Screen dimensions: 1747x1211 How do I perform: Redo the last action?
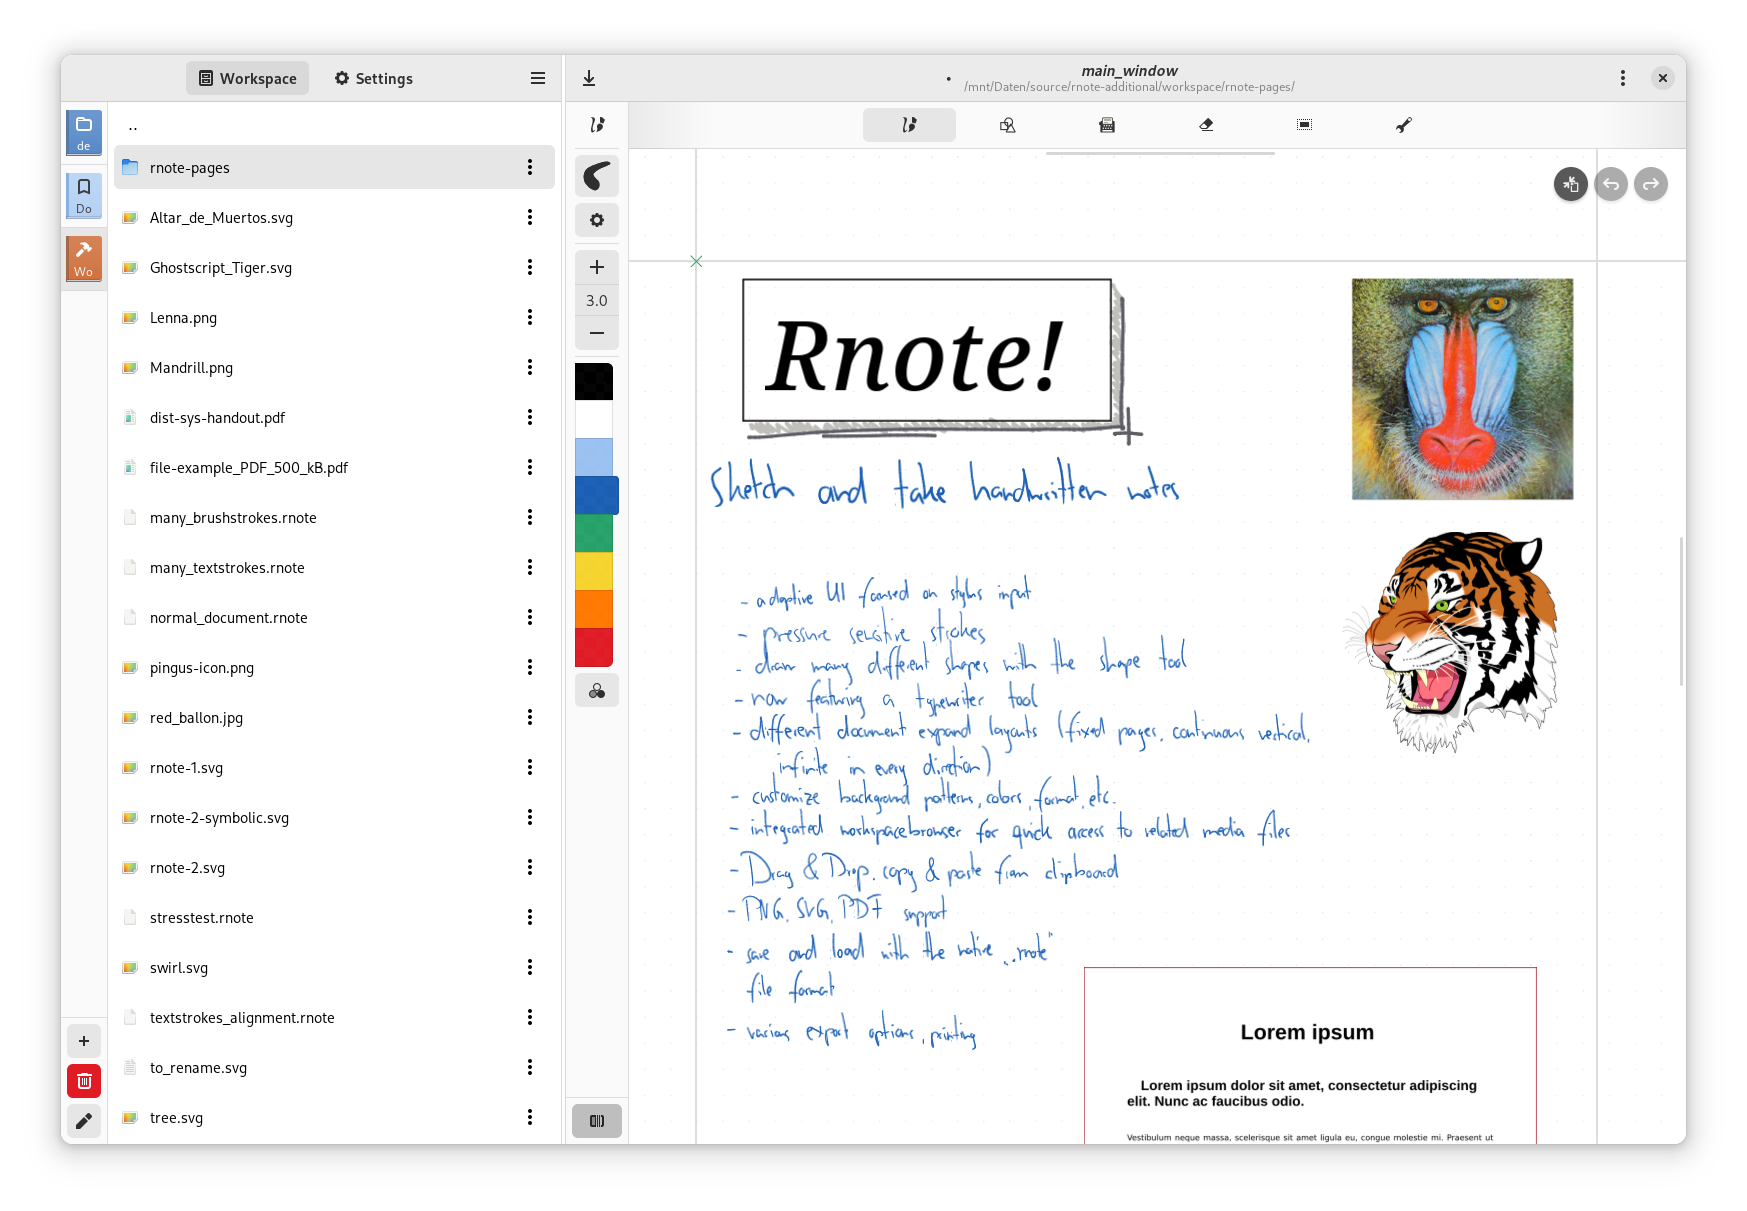click(1651, 184)
